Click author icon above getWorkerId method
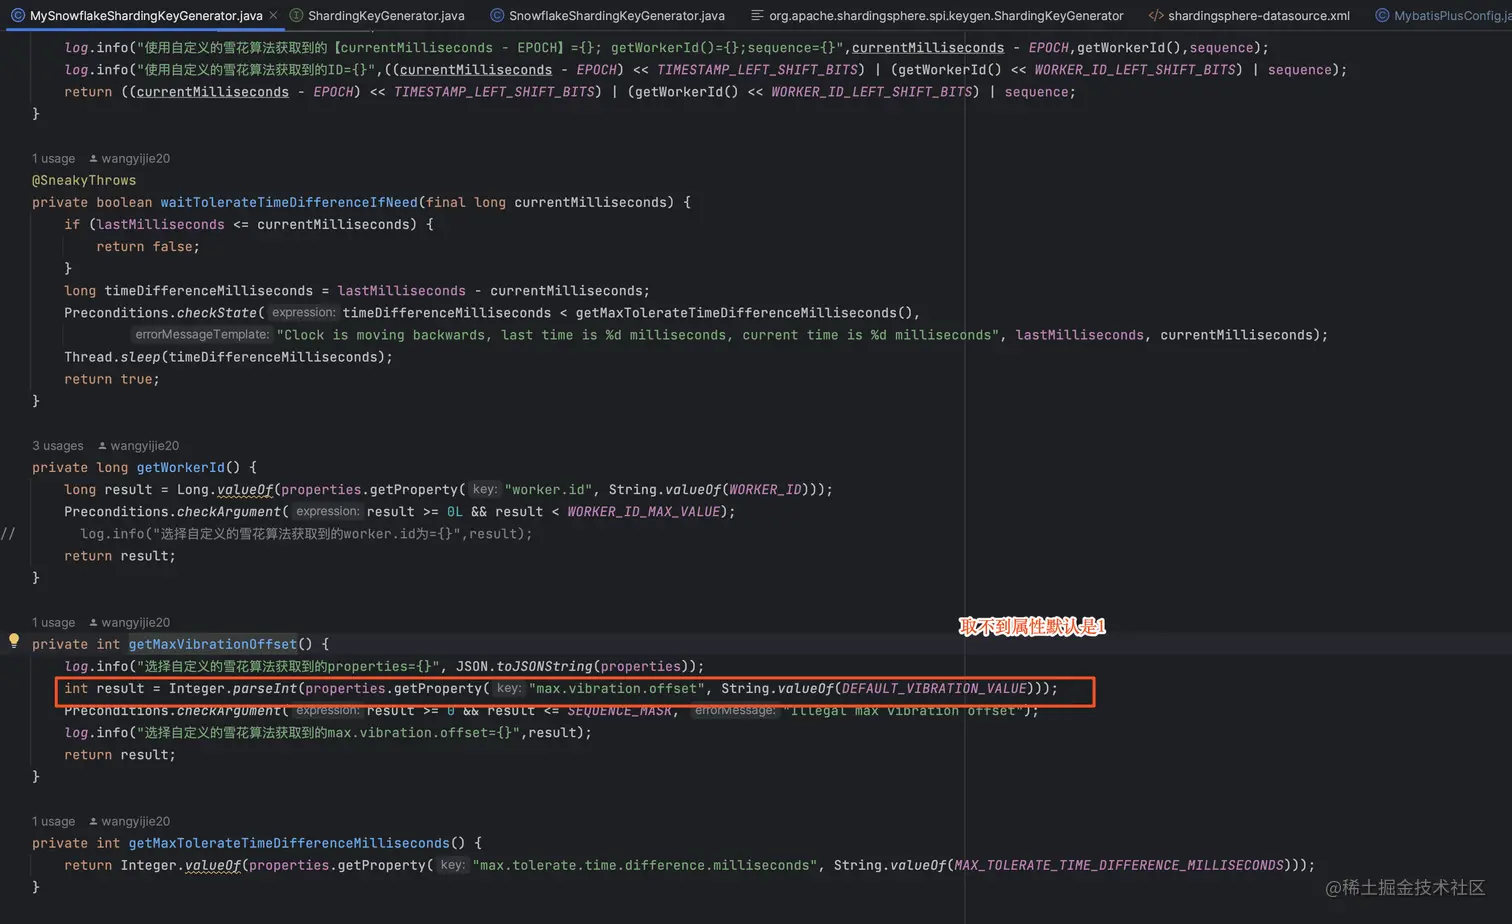Image resolution: width=1512 pixels, height=924 pixels. point(102,446)
